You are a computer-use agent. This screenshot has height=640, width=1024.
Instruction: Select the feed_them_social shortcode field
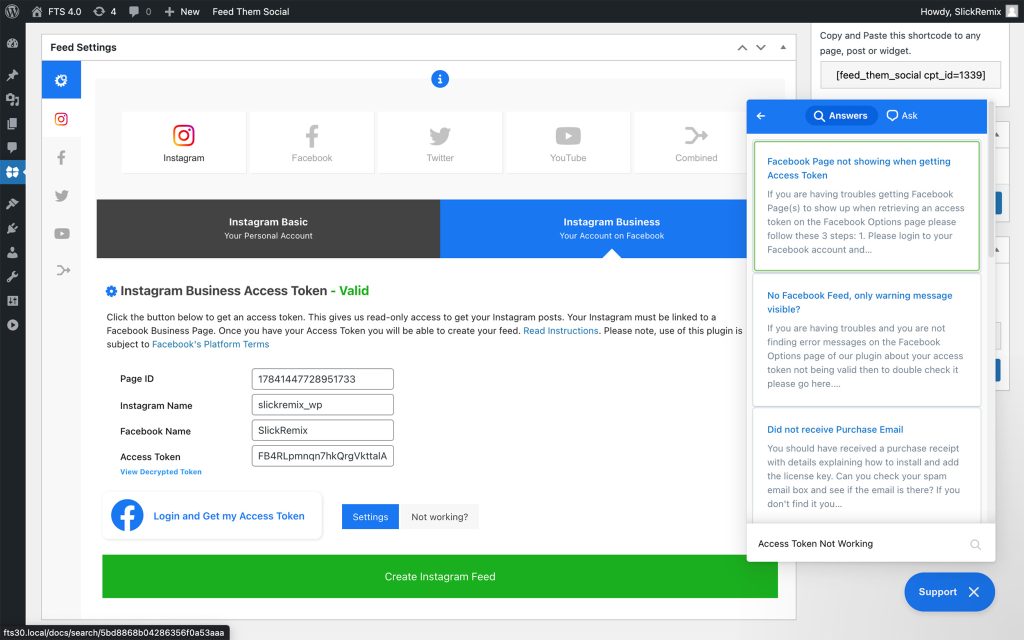tap(910, 75)
